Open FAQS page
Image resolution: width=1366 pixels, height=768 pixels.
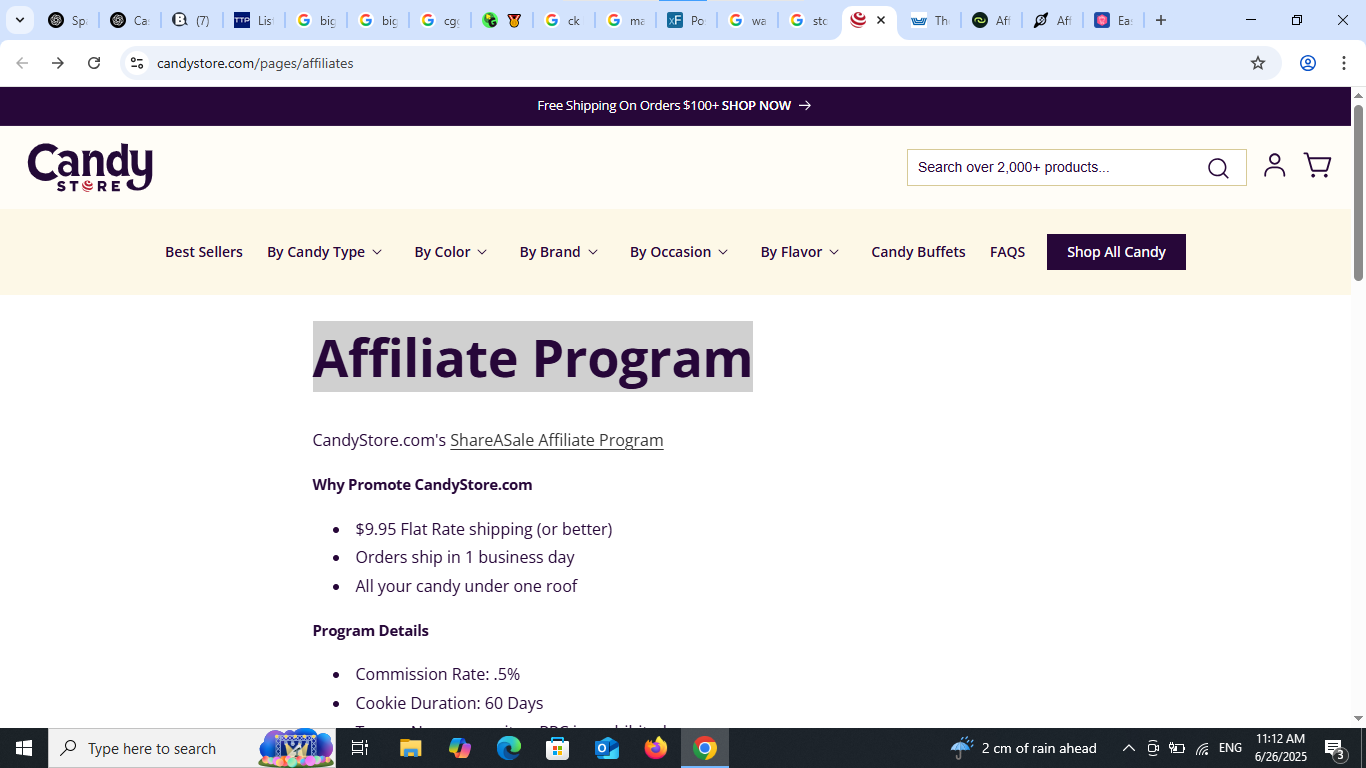(x=1007, y=252)
